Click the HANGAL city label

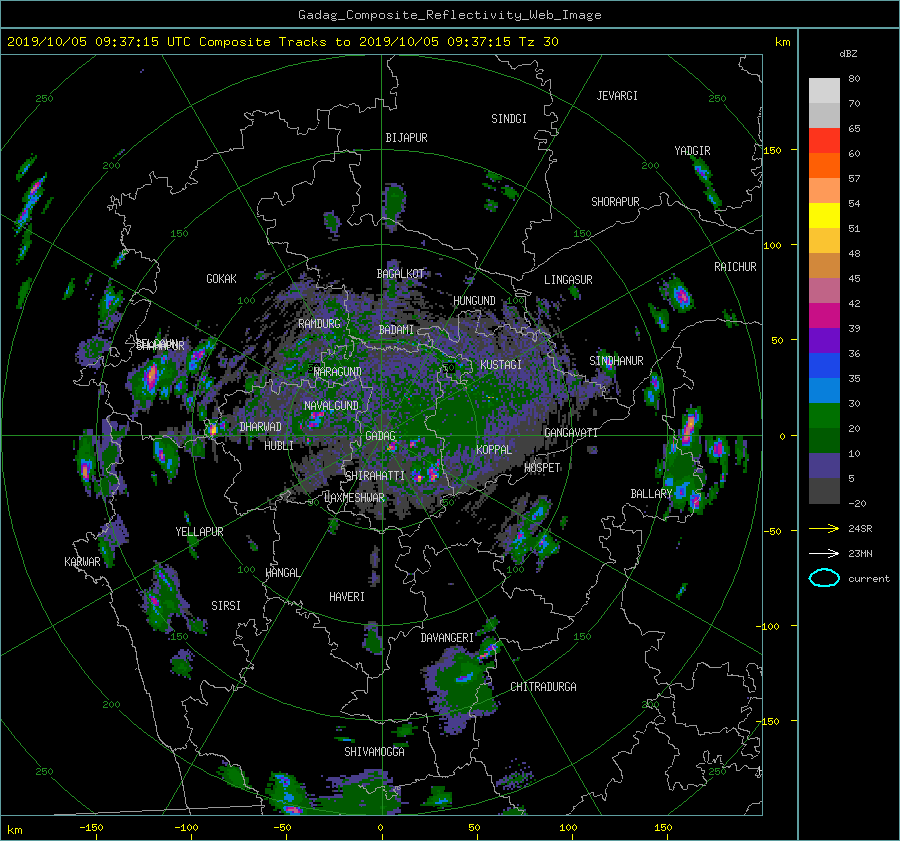coord(282,573)
